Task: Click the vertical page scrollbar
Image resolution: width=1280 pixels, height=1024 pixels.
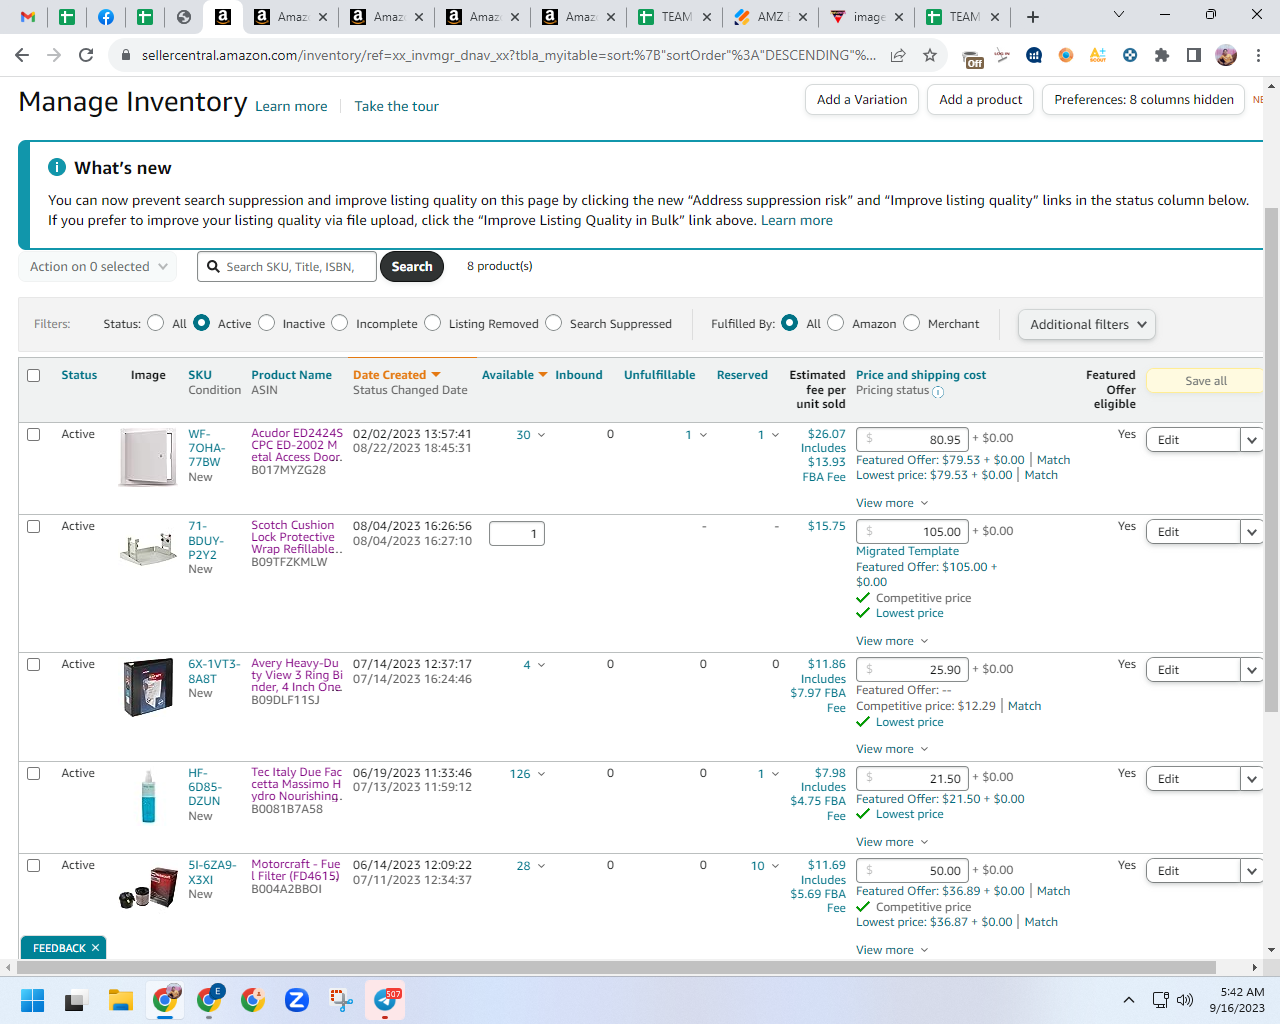Action: [x=1271, y=460]
